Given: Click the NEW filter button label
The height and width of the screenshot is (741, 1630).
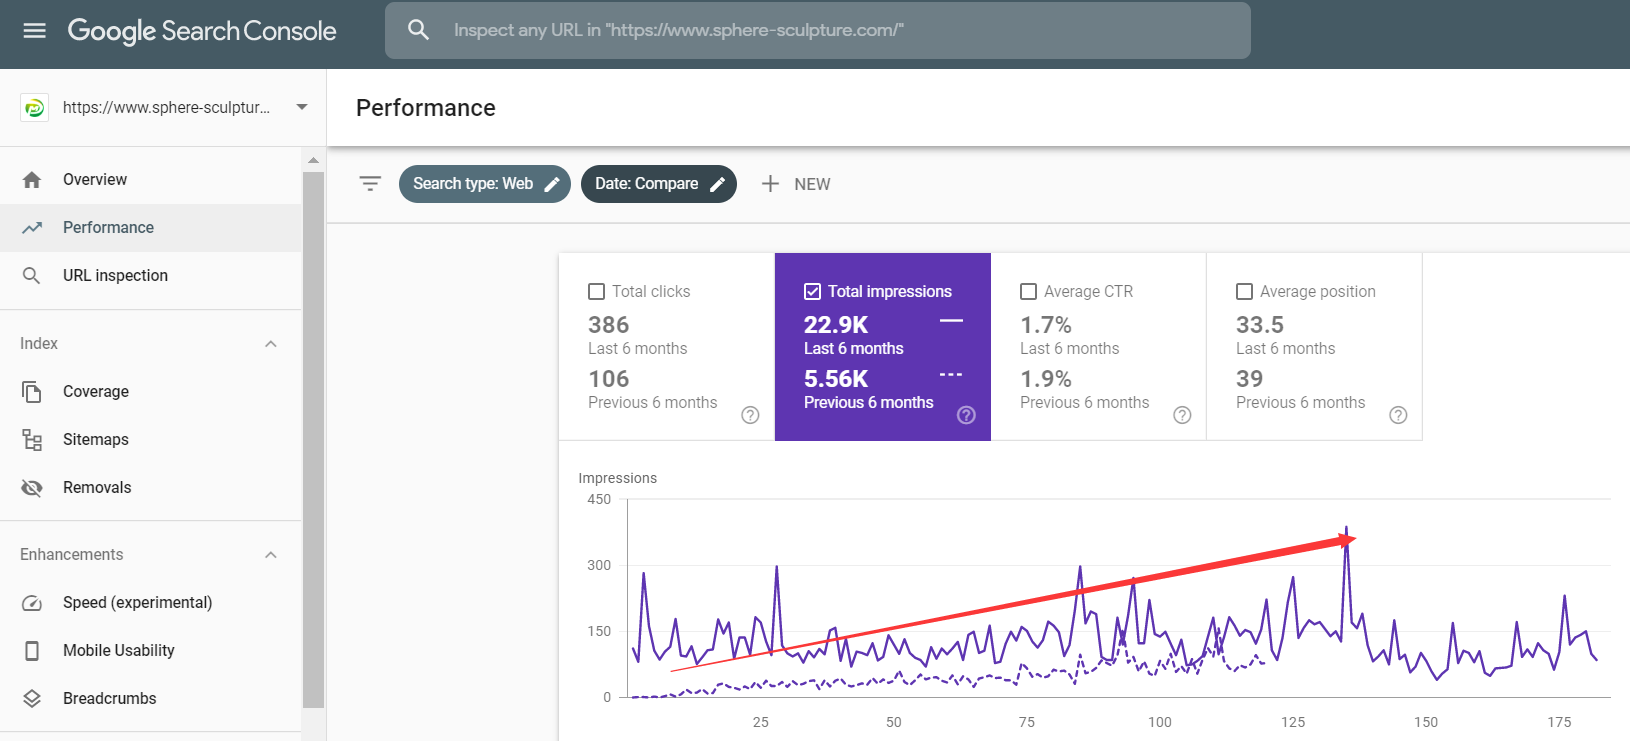Looking at the screenshot, I should (812, 184).
